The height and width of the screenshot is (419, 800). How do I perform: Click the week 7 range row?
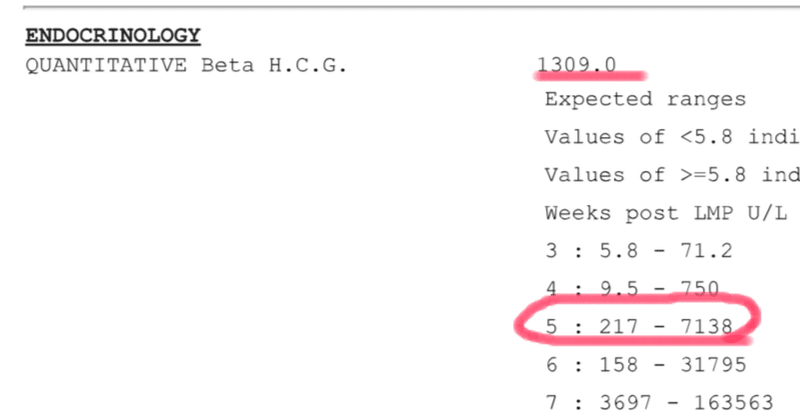(659, 403)
